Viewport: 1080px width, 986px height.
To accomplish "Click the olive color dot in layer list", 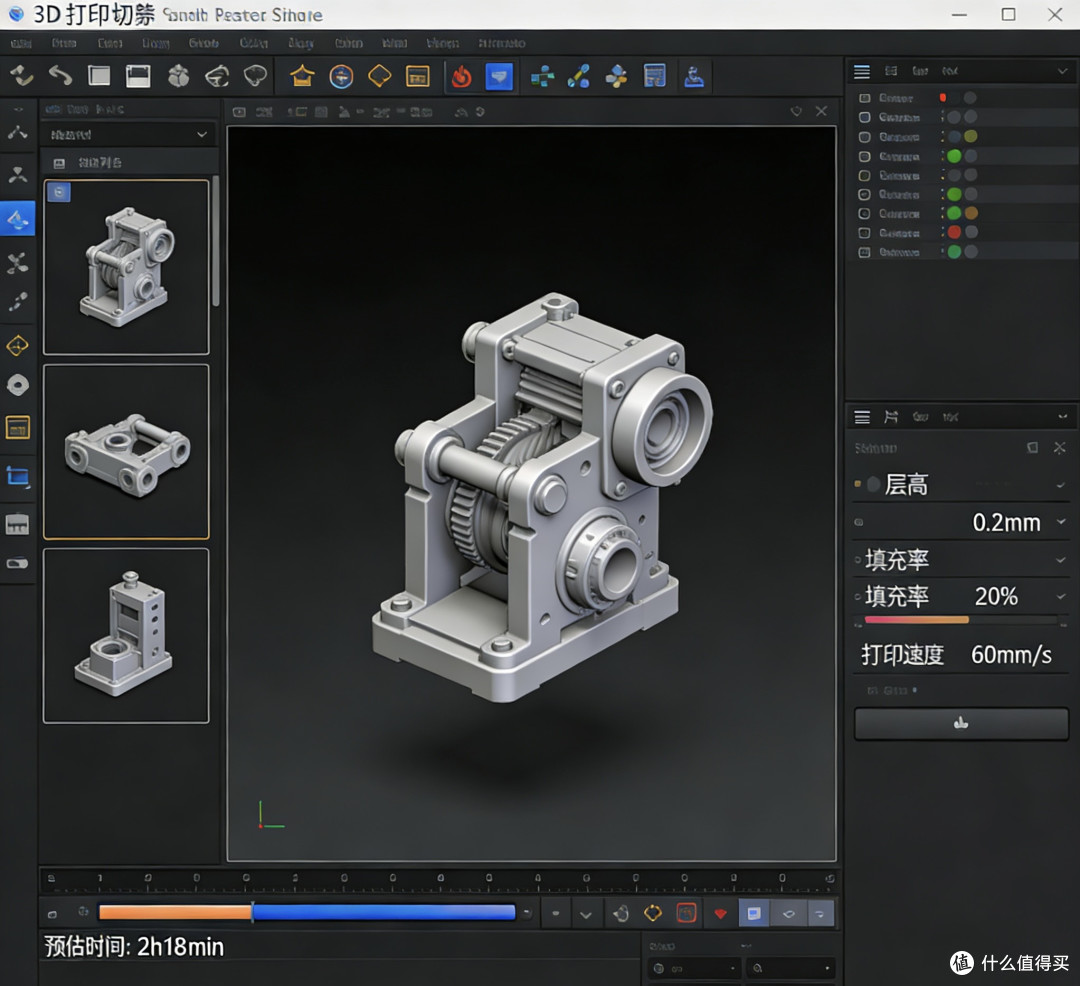I will click(x=970, y=136).
